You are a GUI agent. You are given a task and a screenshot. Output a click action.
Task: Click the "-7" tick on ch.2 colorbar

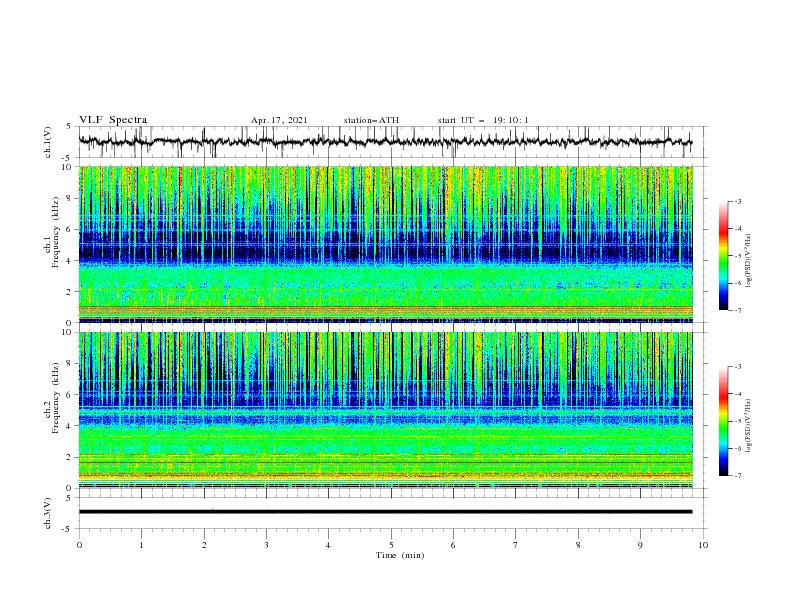point(738,476)
